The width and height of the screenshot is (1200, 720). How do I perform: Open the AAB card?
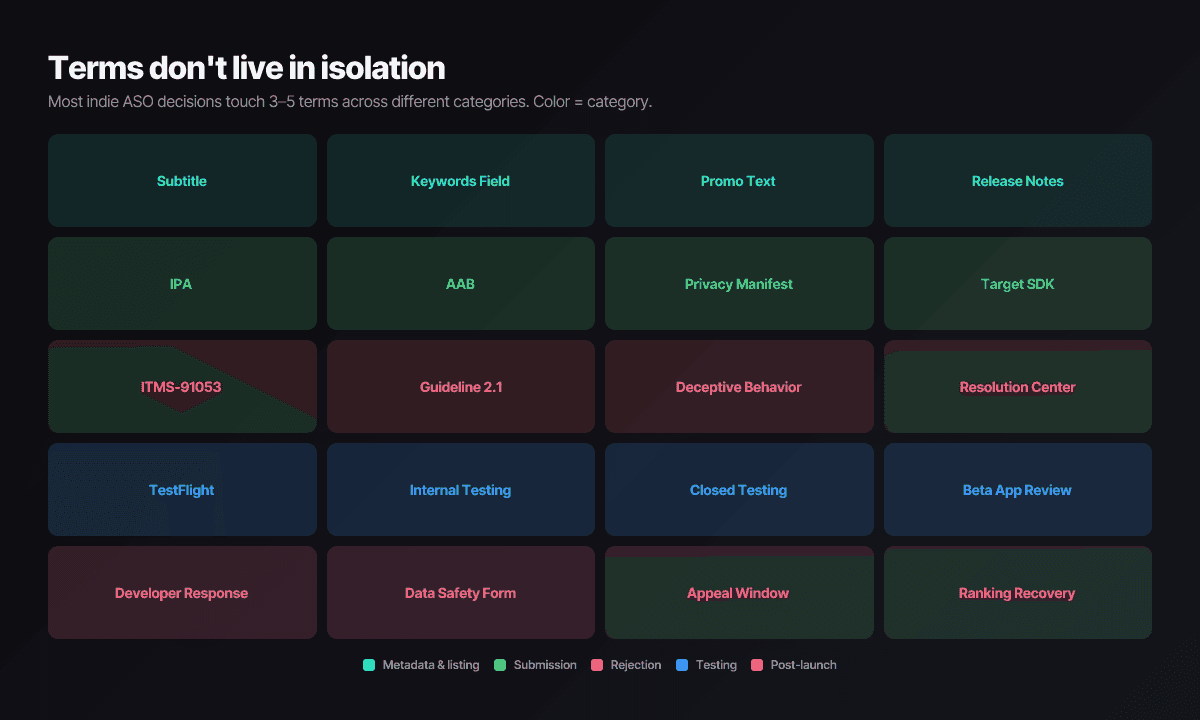(x=461, y=284)
